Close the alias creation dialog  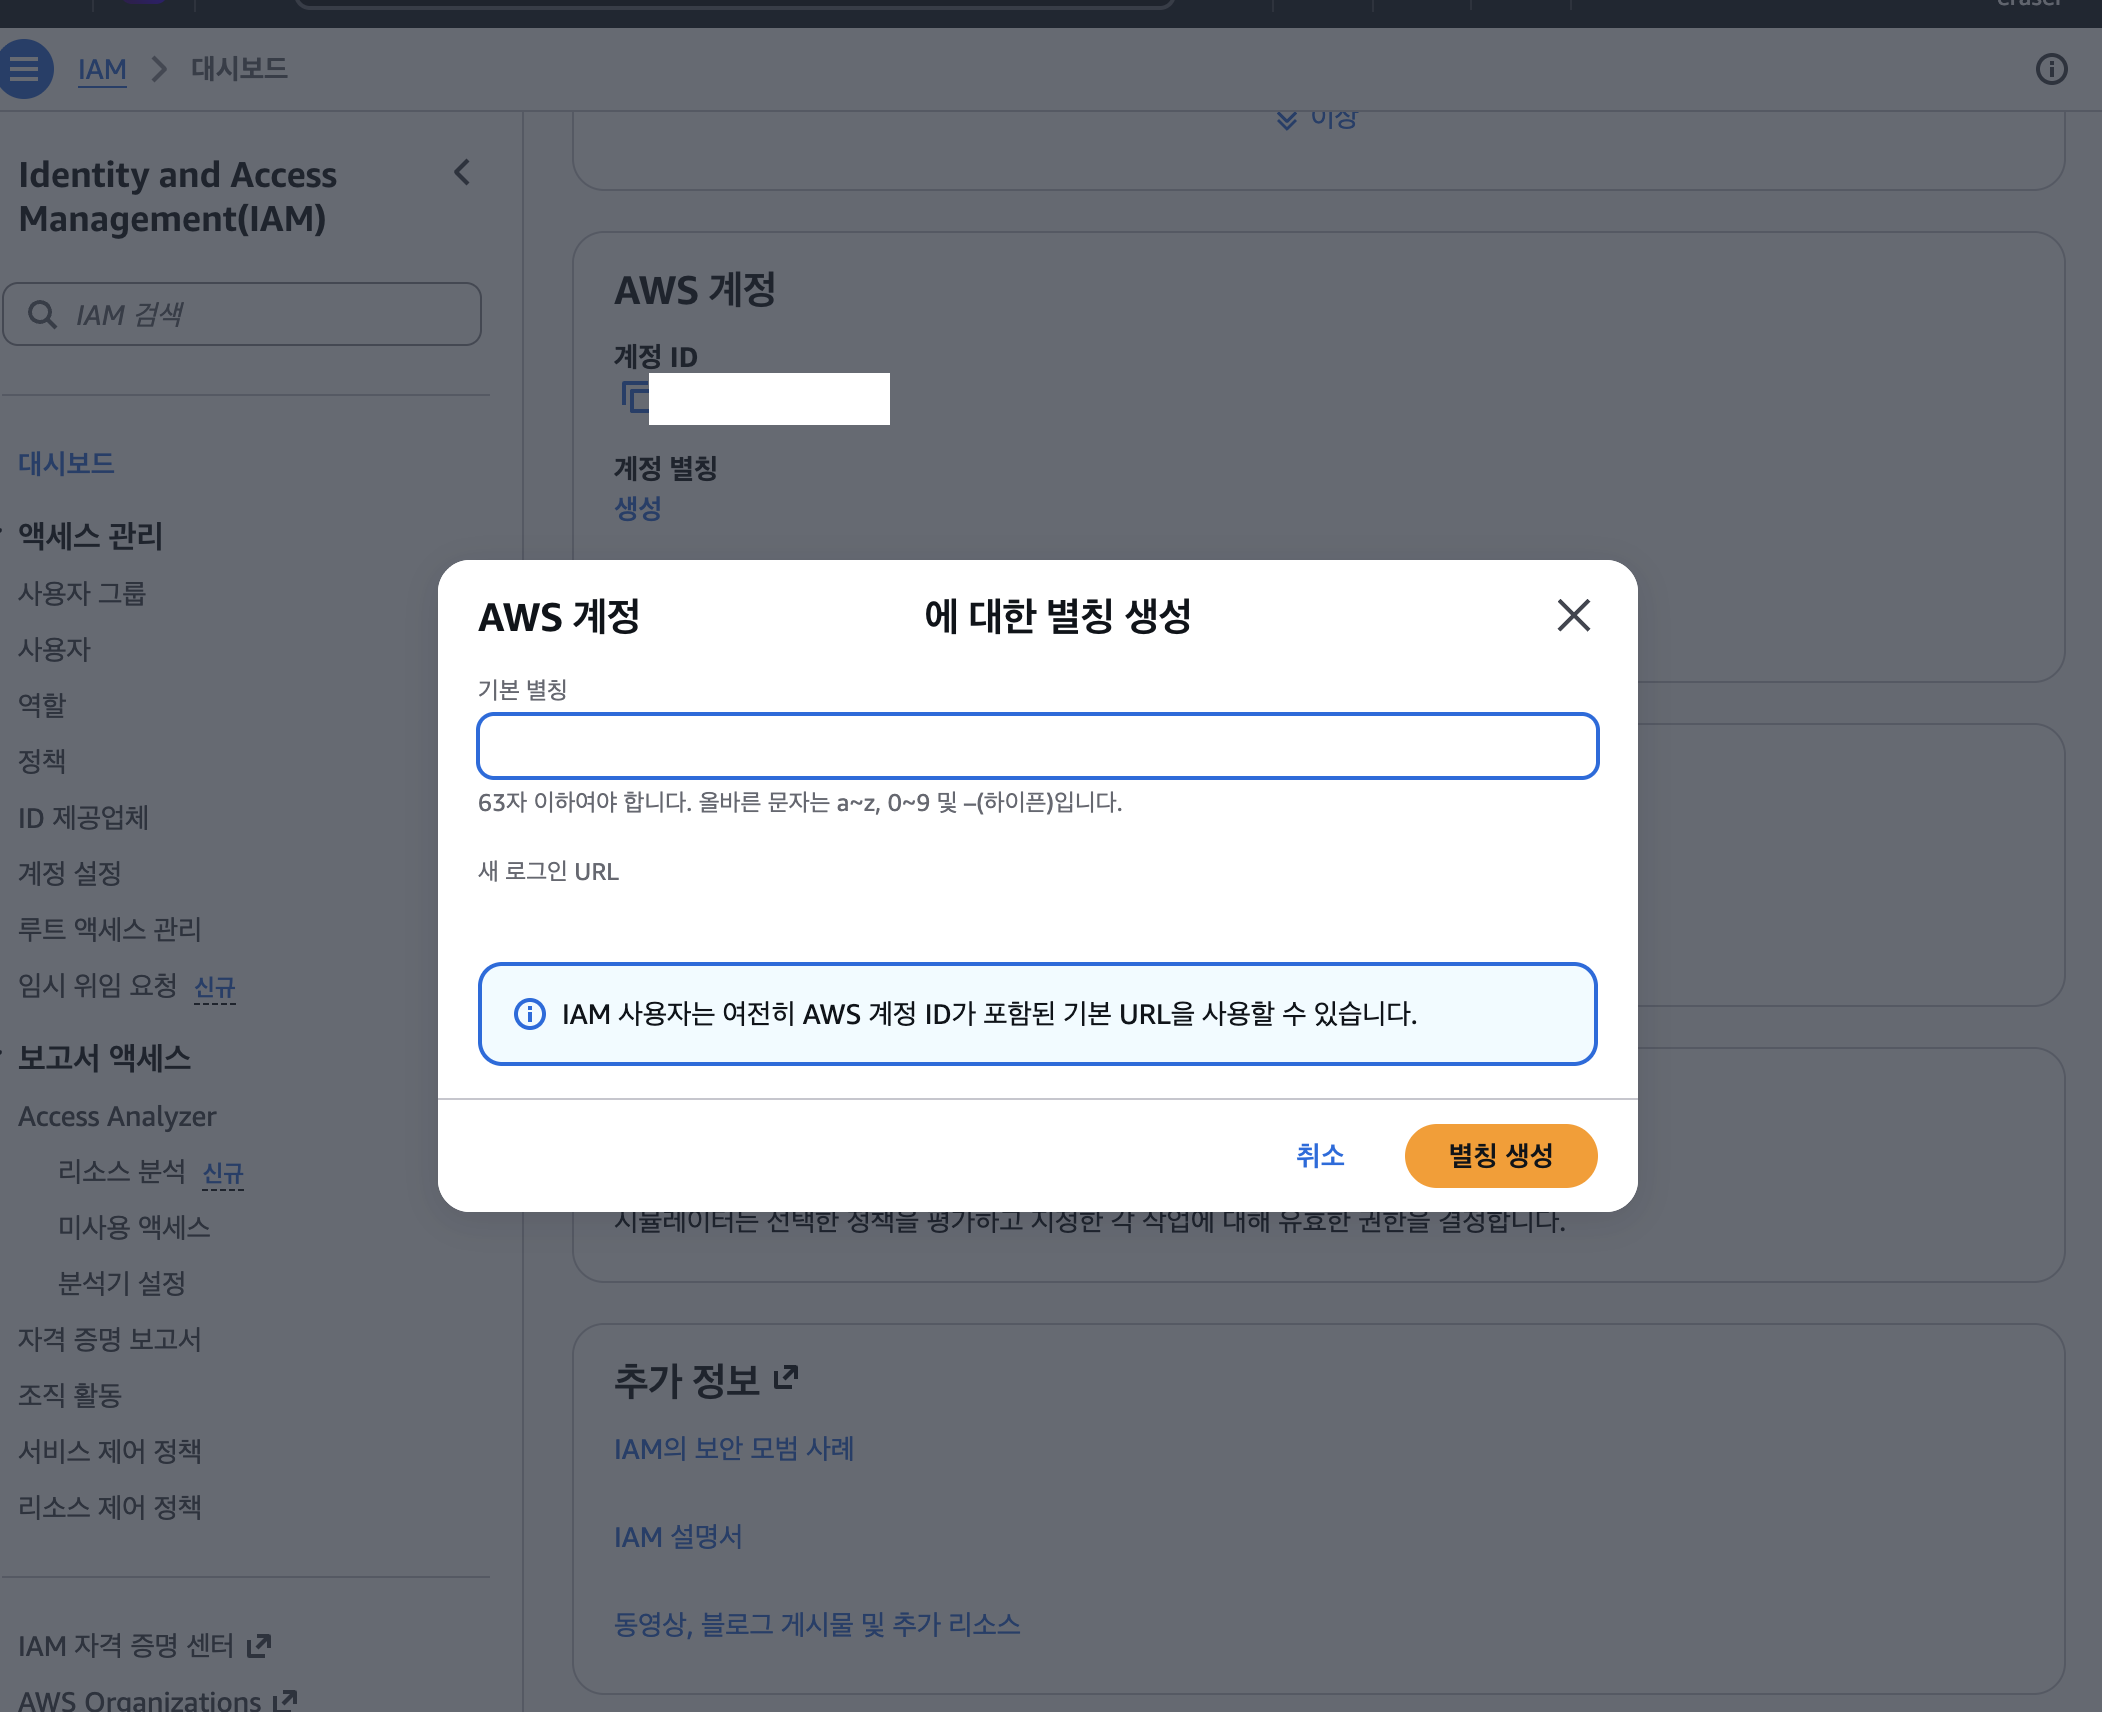[1573, 616]
